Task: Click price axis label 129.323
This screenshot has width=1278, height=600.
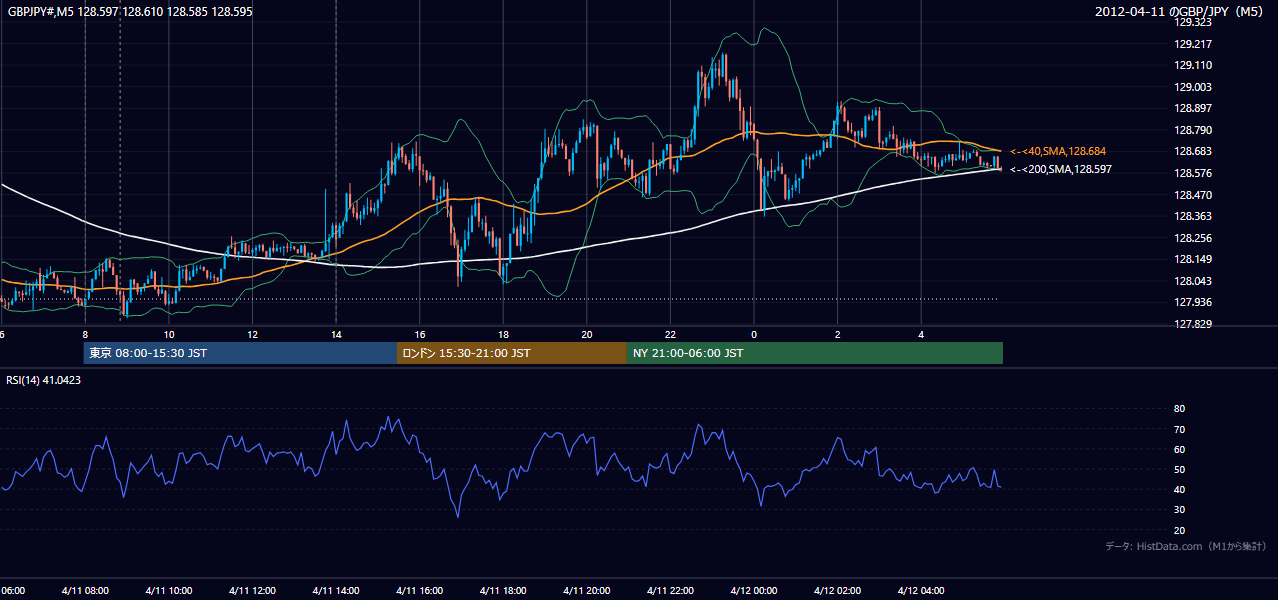Action: click(x=1193, y=22)
